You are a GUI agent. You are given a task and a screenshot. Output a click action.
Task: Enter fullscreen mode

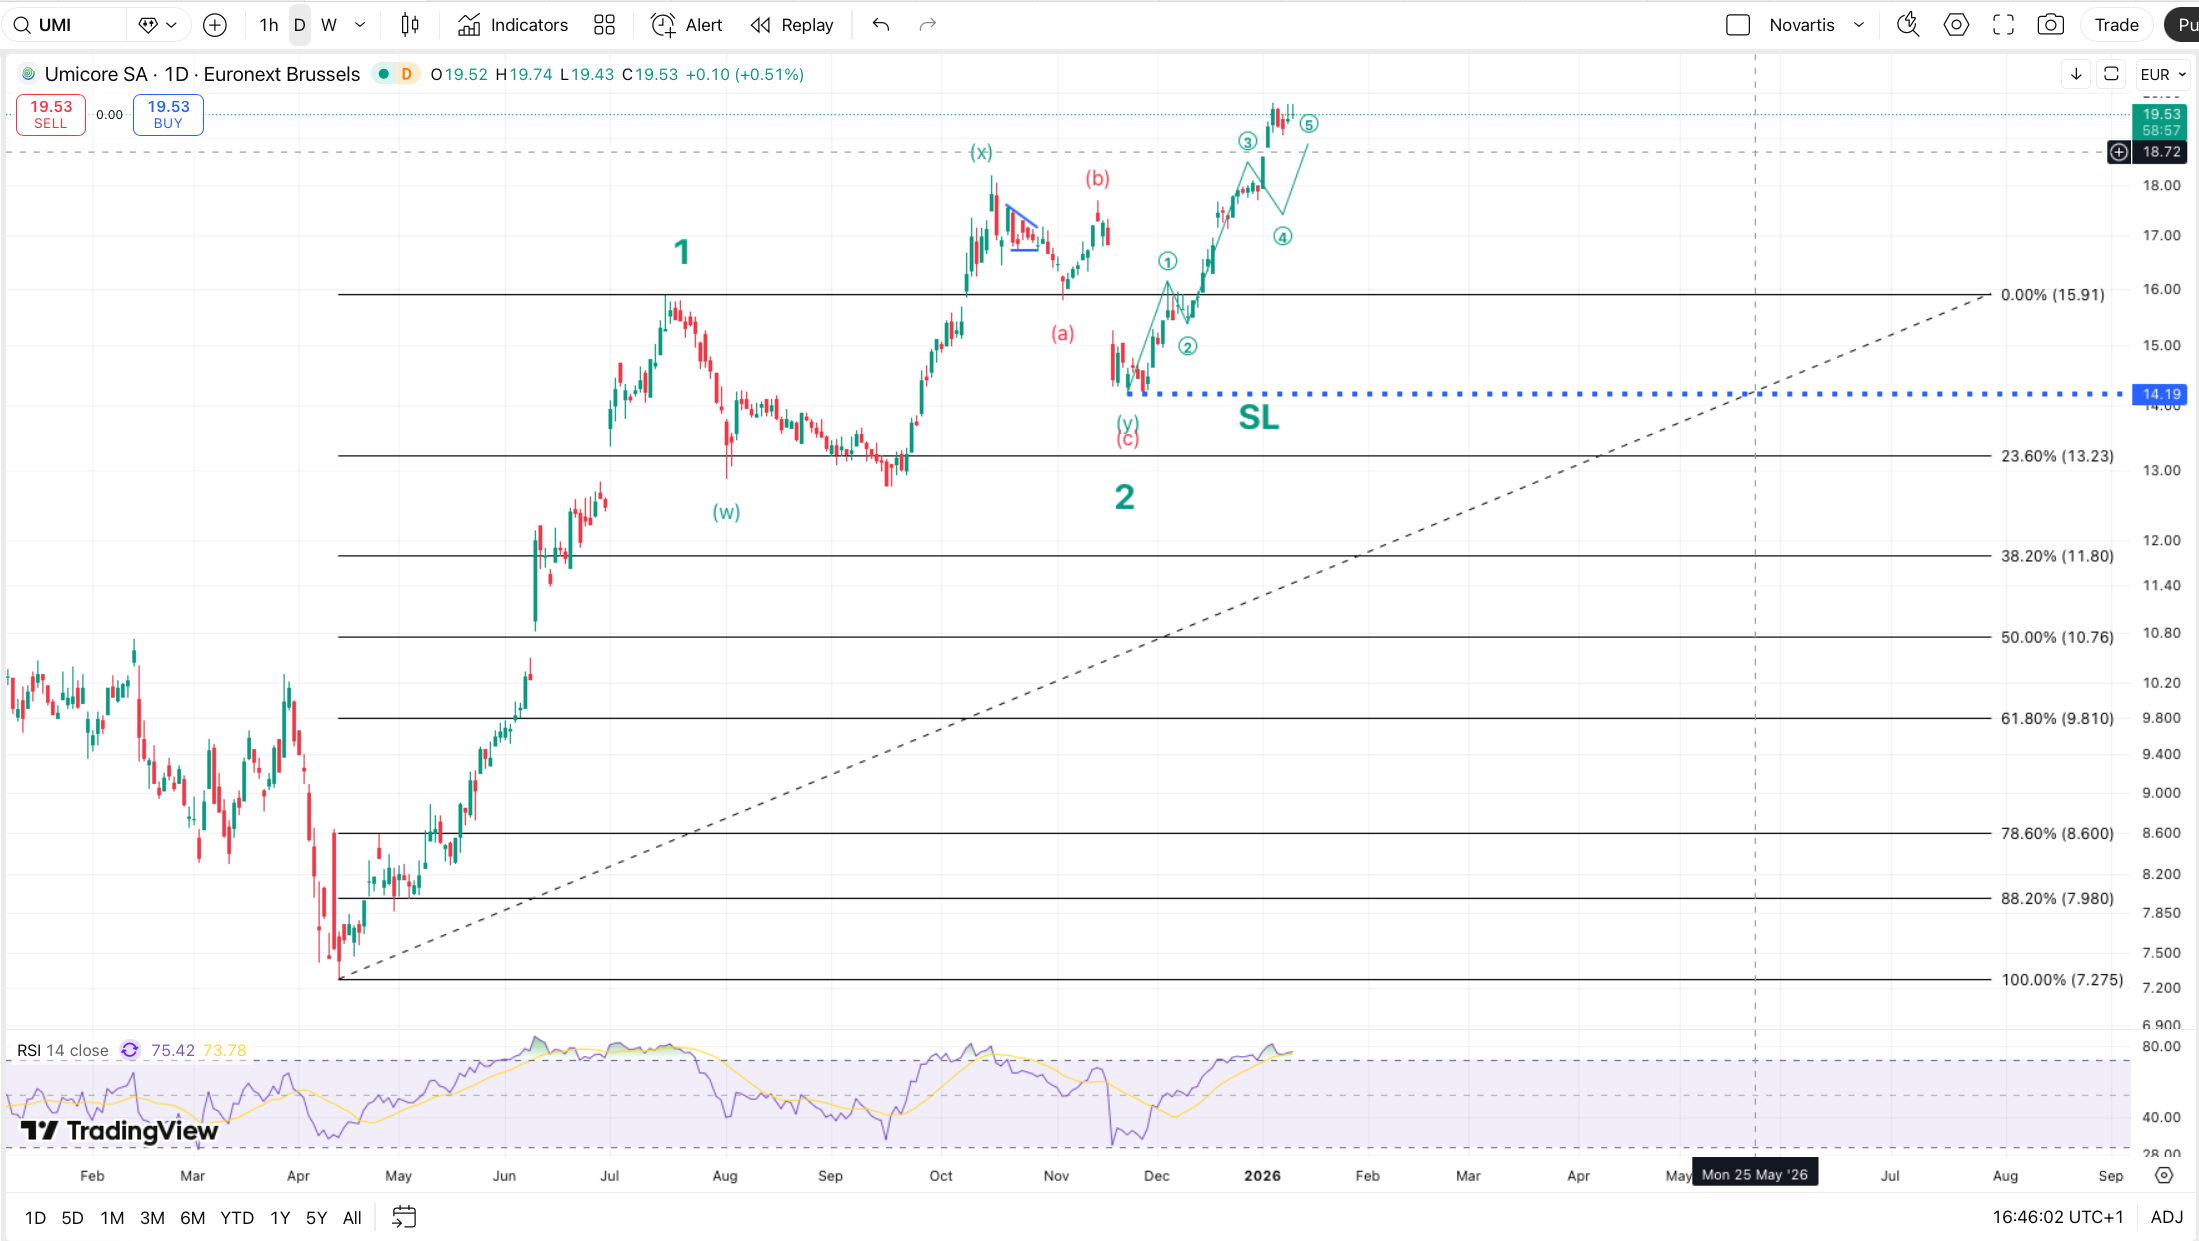point(2003,25)
